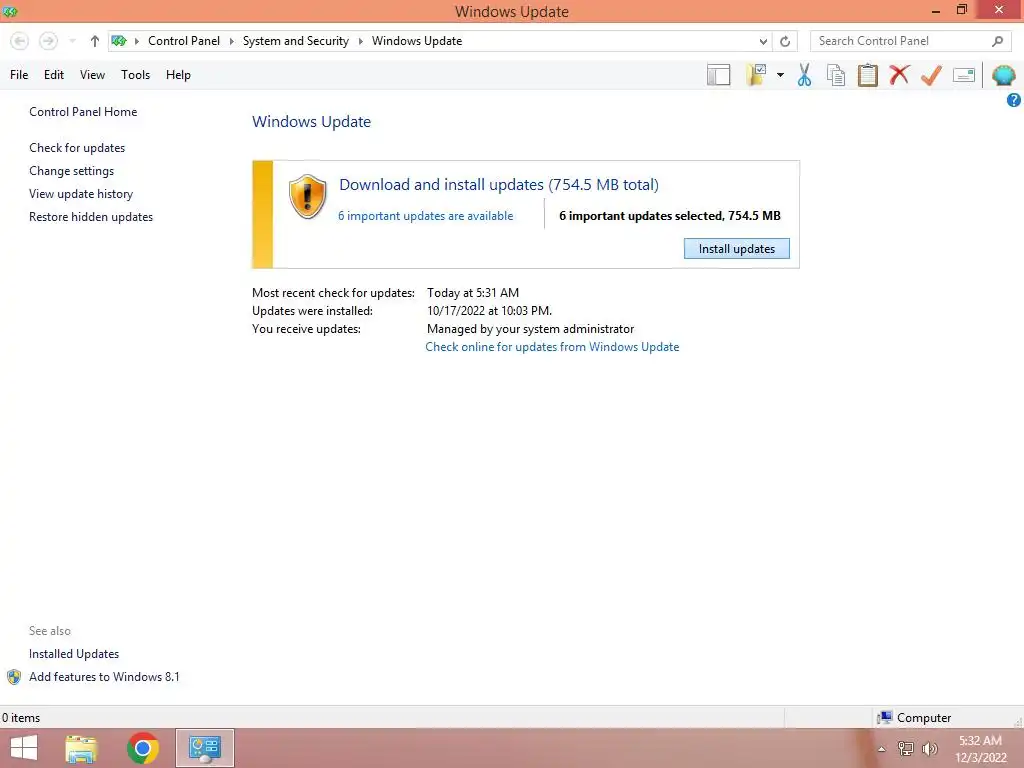The image size is (1024, 768).
Task: Click the Copy pages icon
Action: pos(835,75)
